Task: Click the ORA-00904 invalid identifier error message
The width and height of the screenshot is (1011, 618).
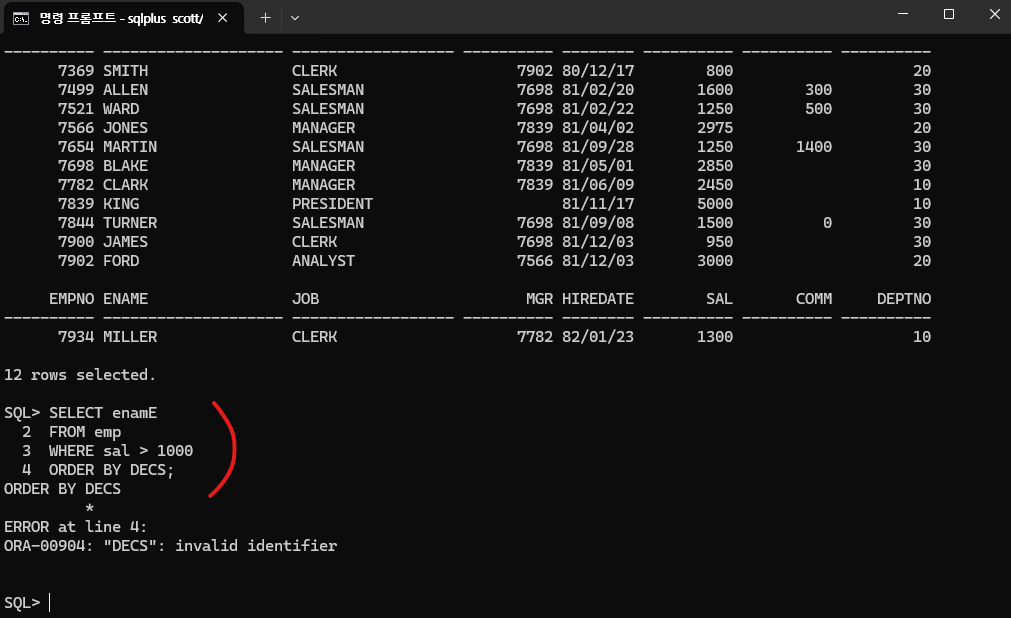Action: (x=170, y=545)
